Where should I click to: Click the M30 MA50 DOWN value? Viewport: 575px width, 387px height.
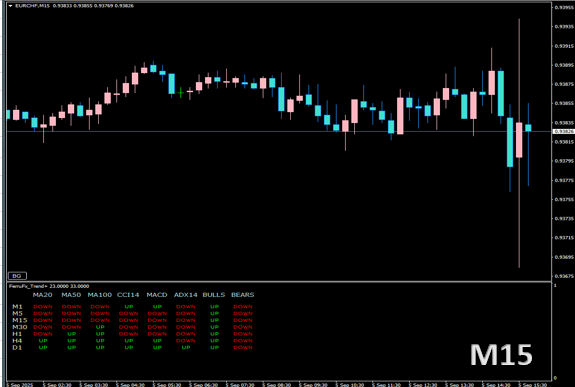(x=72, y=327)
